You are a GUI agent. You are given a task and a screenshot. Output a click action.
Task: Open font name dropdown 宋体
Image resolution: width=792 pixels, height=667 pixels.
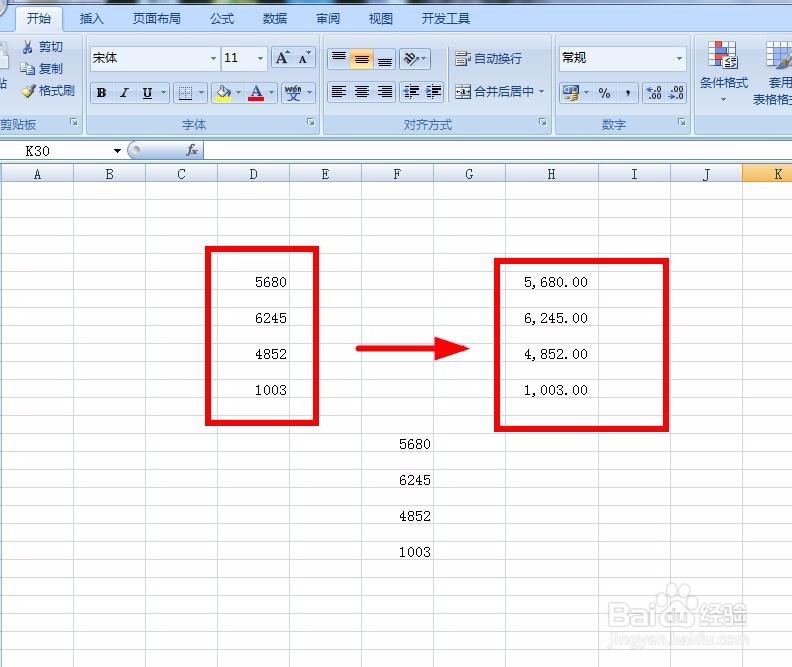213,58
